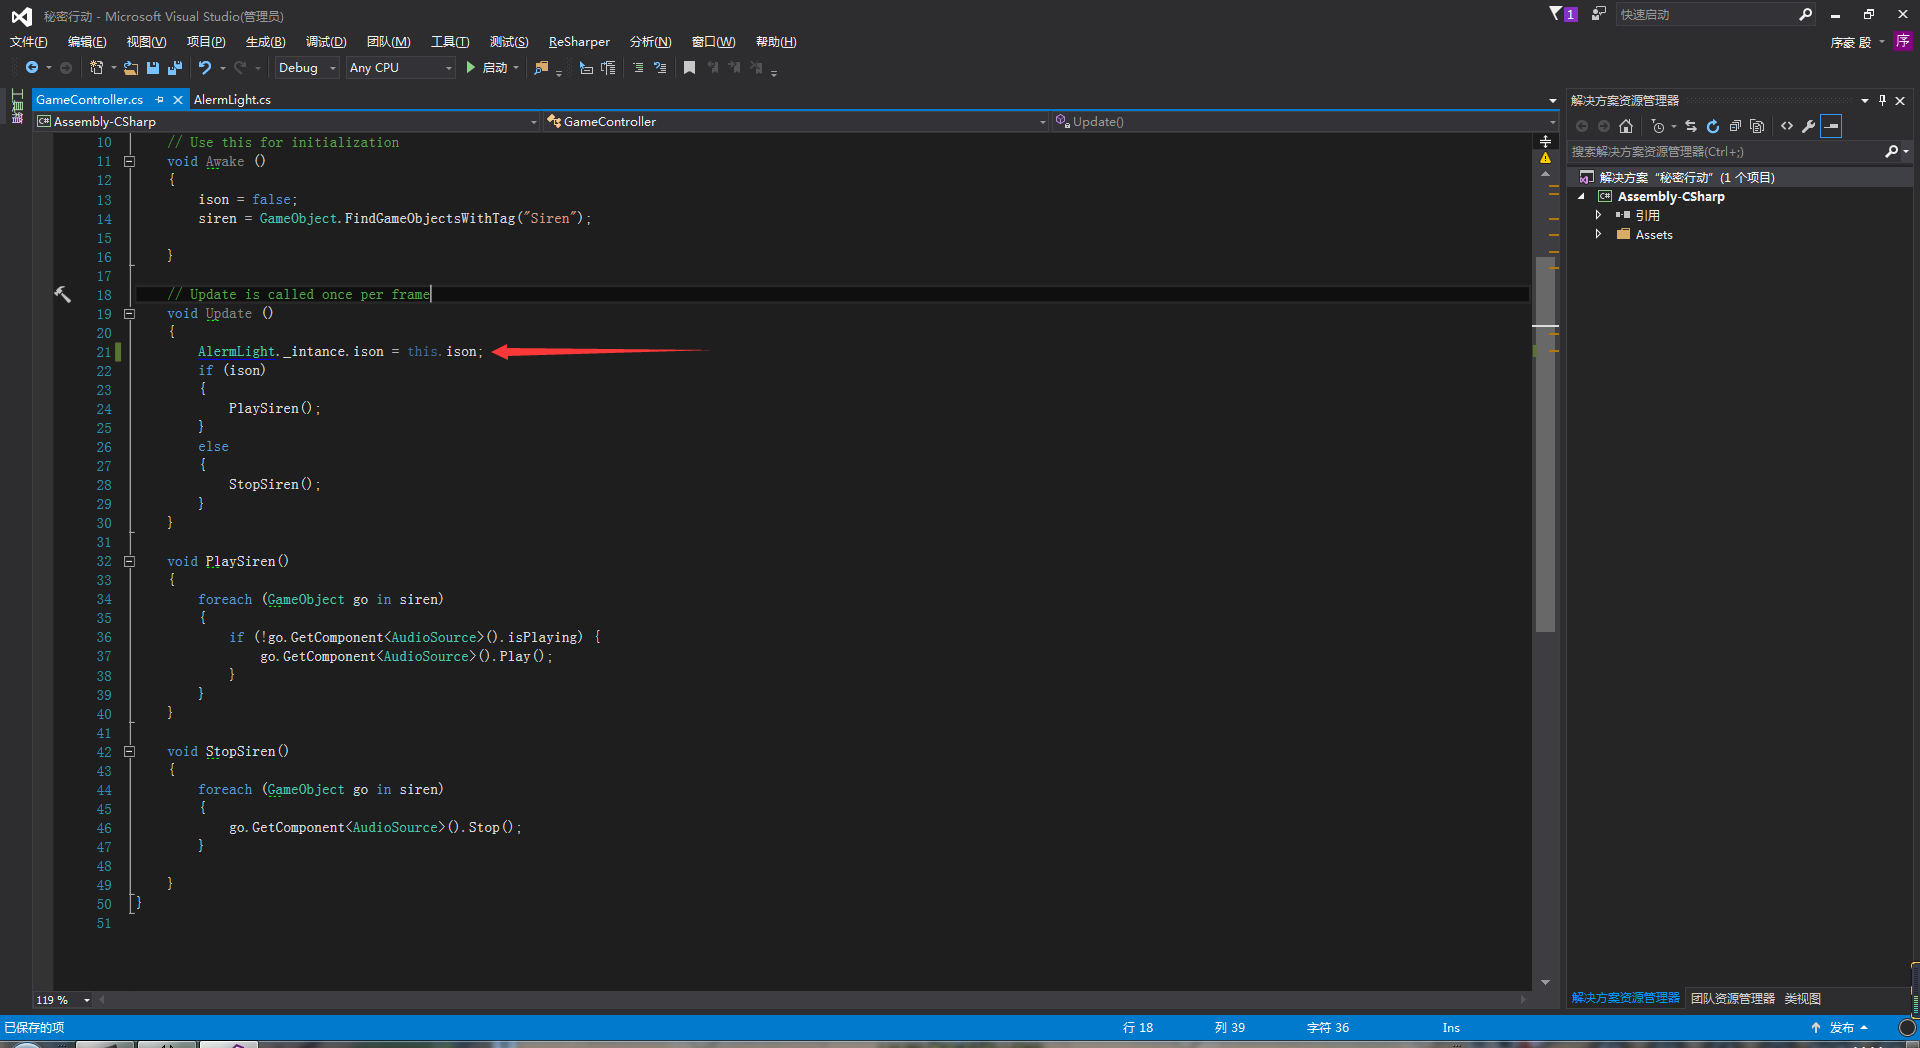Click Collapse All in Solution Explorer

click(x=1735, y=126)
